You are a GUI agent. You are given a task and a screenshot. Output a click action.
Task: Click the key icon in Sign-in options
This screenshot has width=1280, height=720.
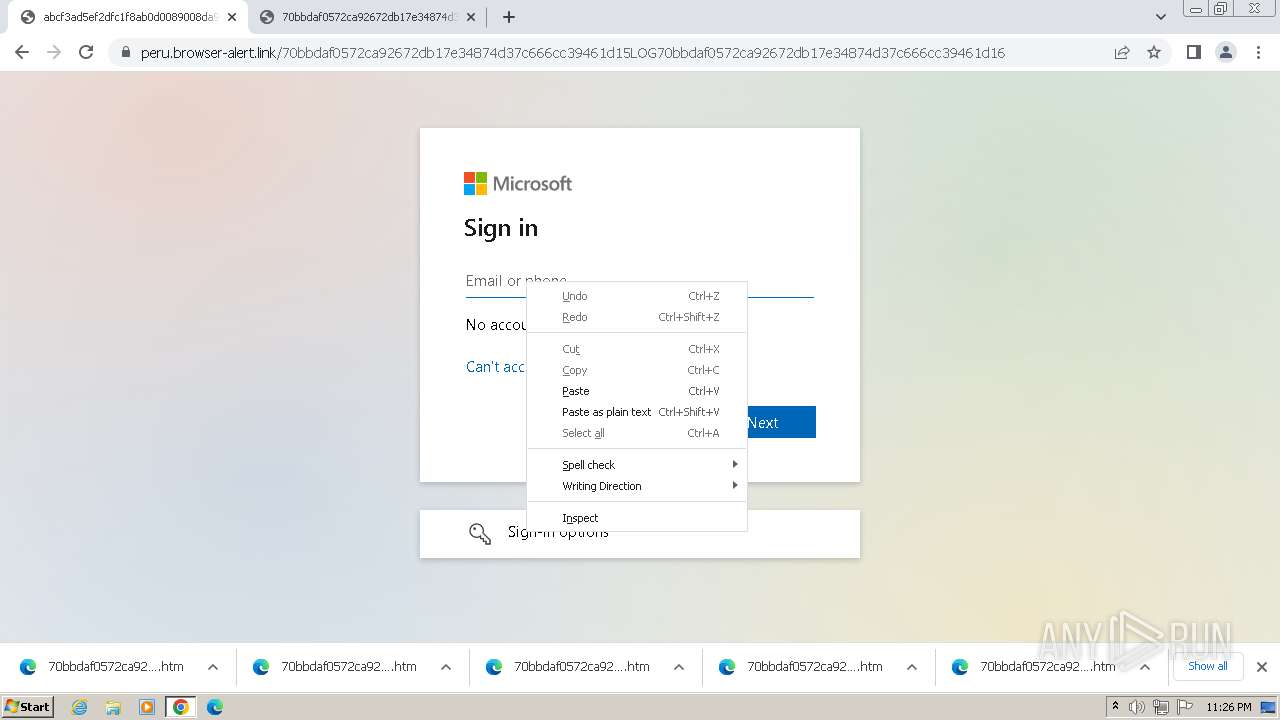[480, 534]
